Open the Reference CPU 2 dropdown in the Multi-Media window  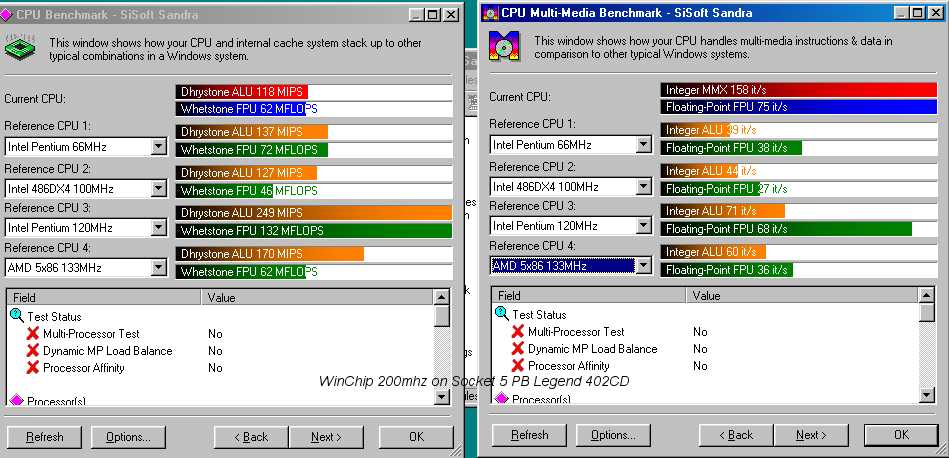pos(643,185)
